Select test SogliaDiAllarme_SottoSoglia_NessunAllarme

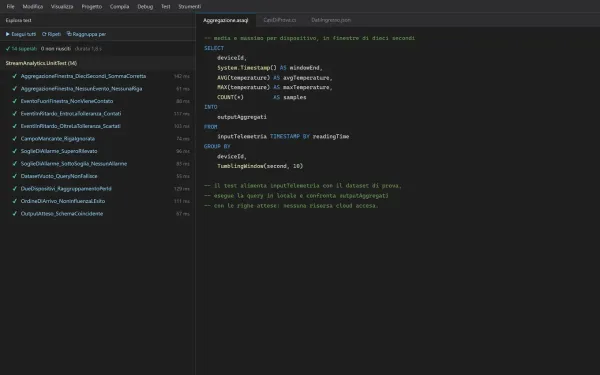tap(98, 164)
